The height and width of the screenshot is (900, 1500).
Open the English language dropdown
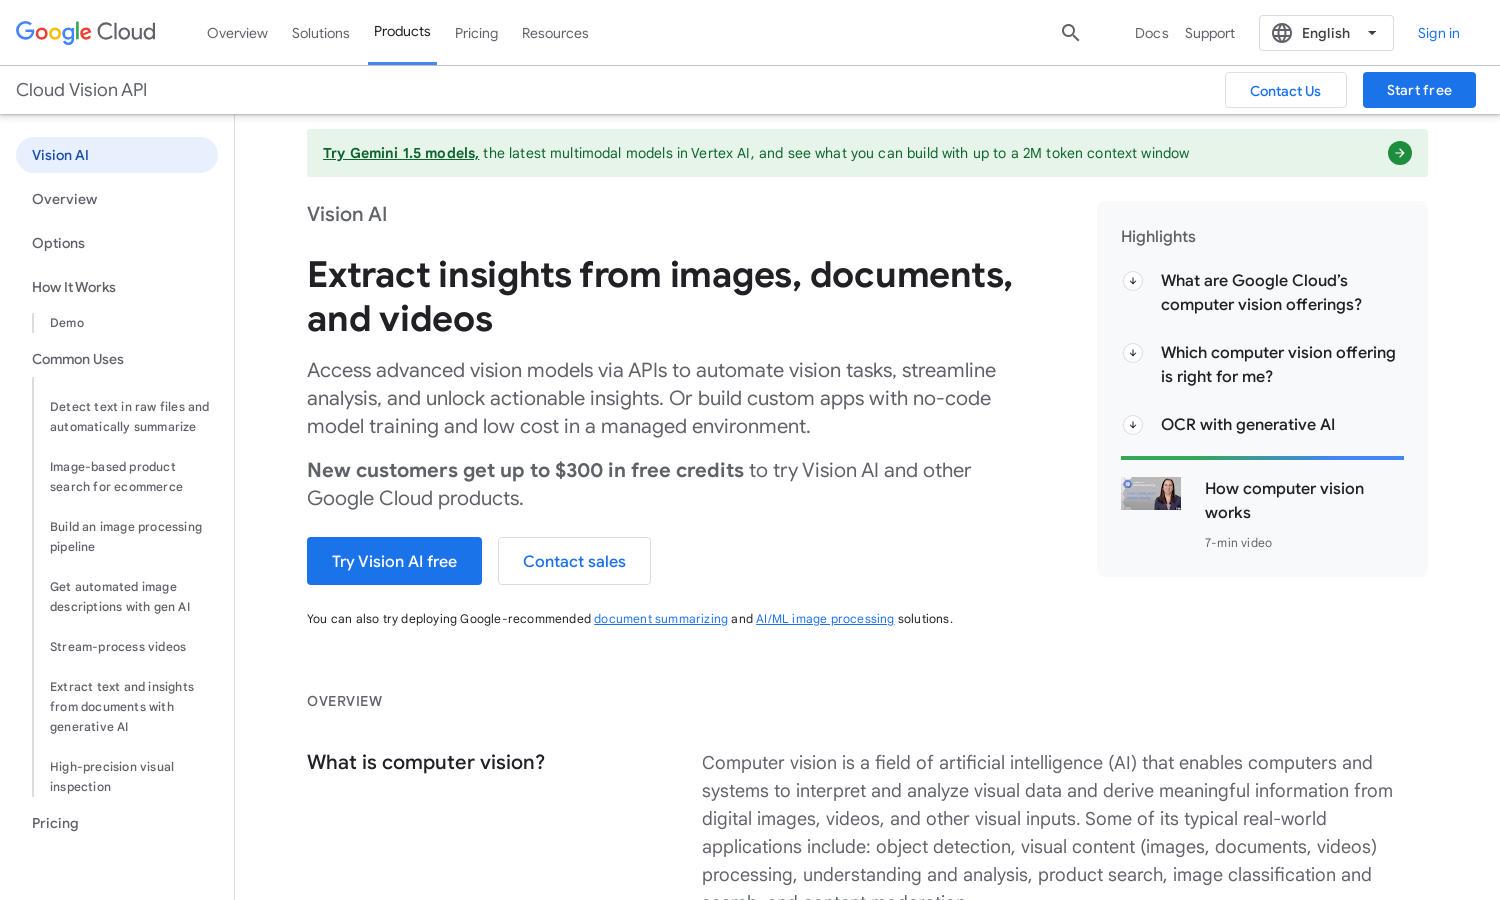coord(1326,33)
